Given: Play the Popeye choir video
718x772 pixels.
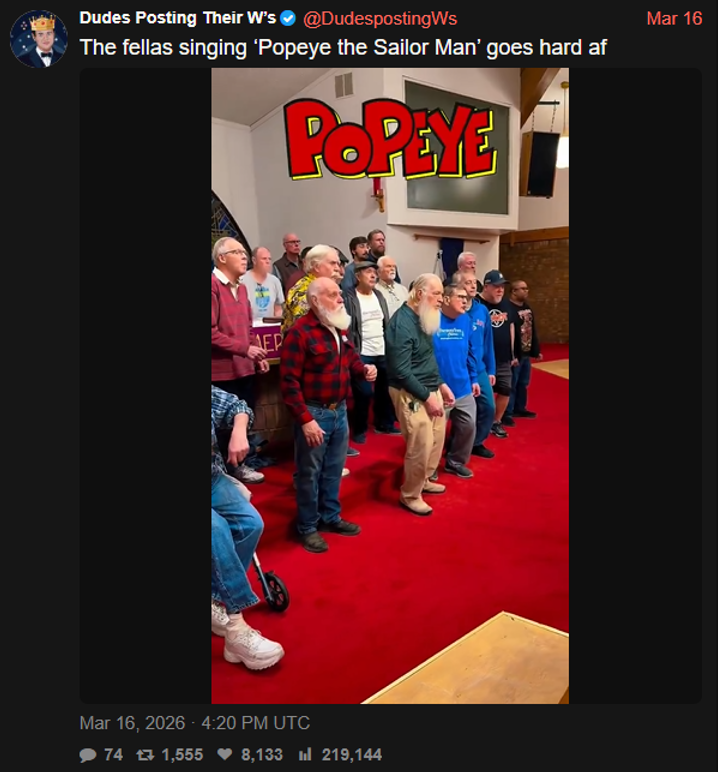Looking at the screenshot, I should click(x=390, y=386).
